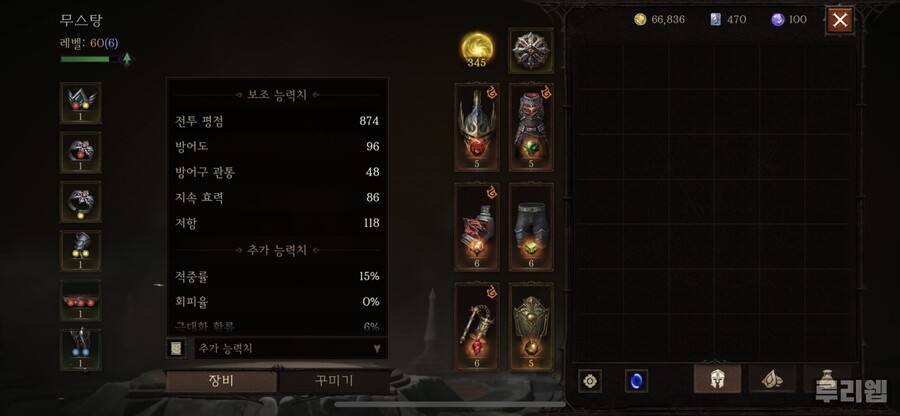The image size is (900, 416).
Task: Select the chest armor equipment slot
Action: pyautogui.click(x=531, y=127)
